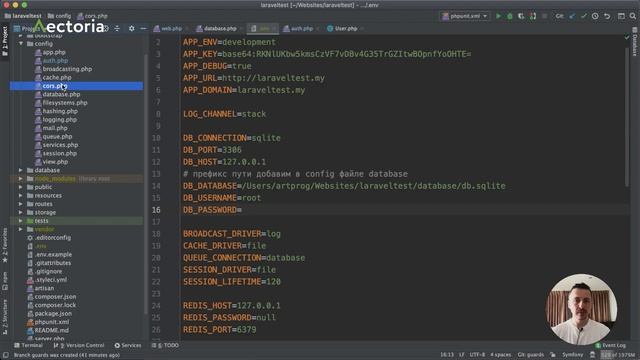Click the Symfony status bar item
Image resolution: width=640 pixels, height=360 pixels.
[573, 355]
